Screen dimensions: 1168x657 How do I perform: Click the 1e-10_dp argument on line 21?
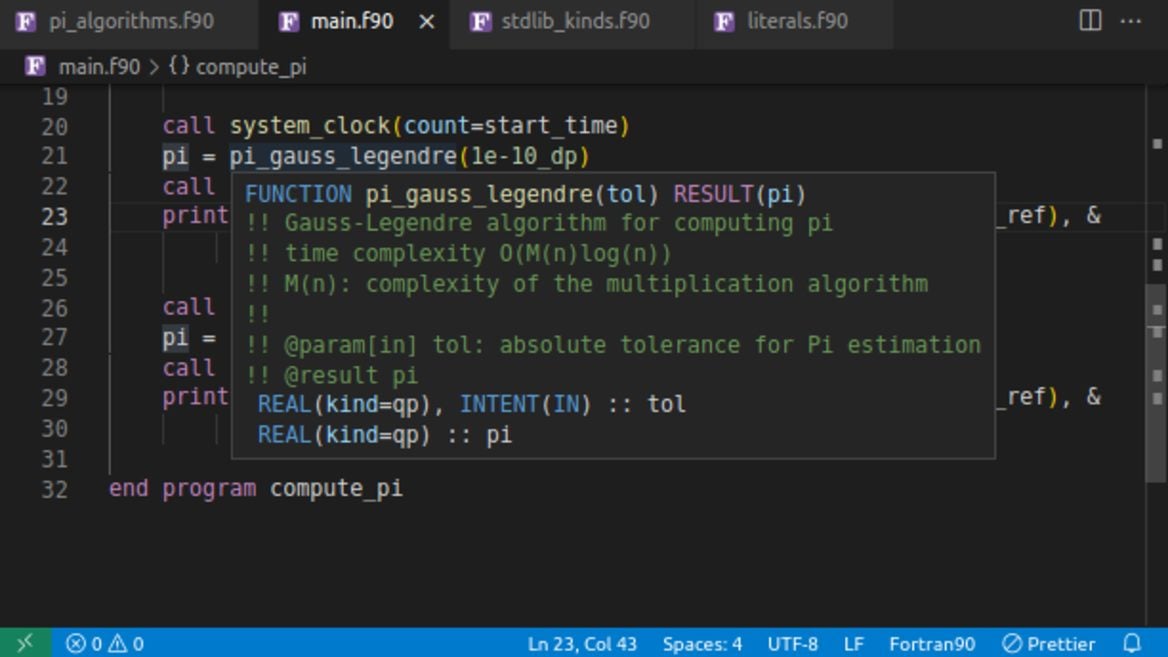point(524,156)
